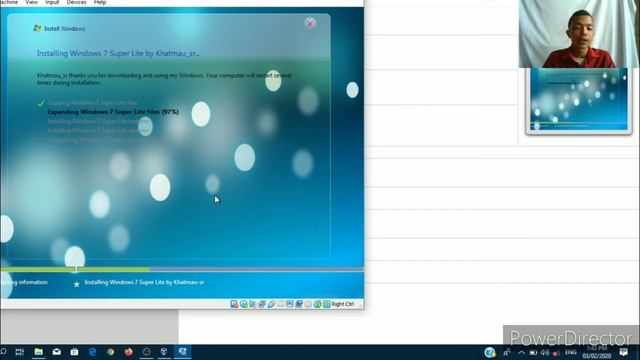Open the Machine menu in VirtualBox
Image resolution: width=640 pixels, height=360 pixels.
click(x=9, y=2)
